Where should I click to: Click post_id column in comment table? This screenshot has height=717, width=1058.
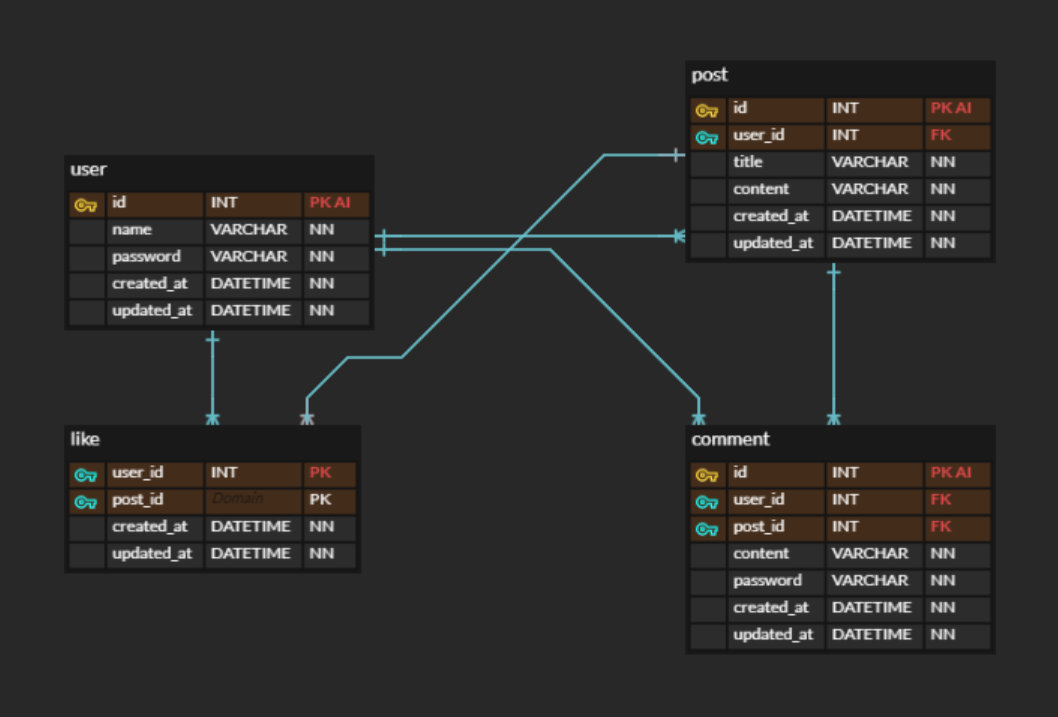click(759, 527)
